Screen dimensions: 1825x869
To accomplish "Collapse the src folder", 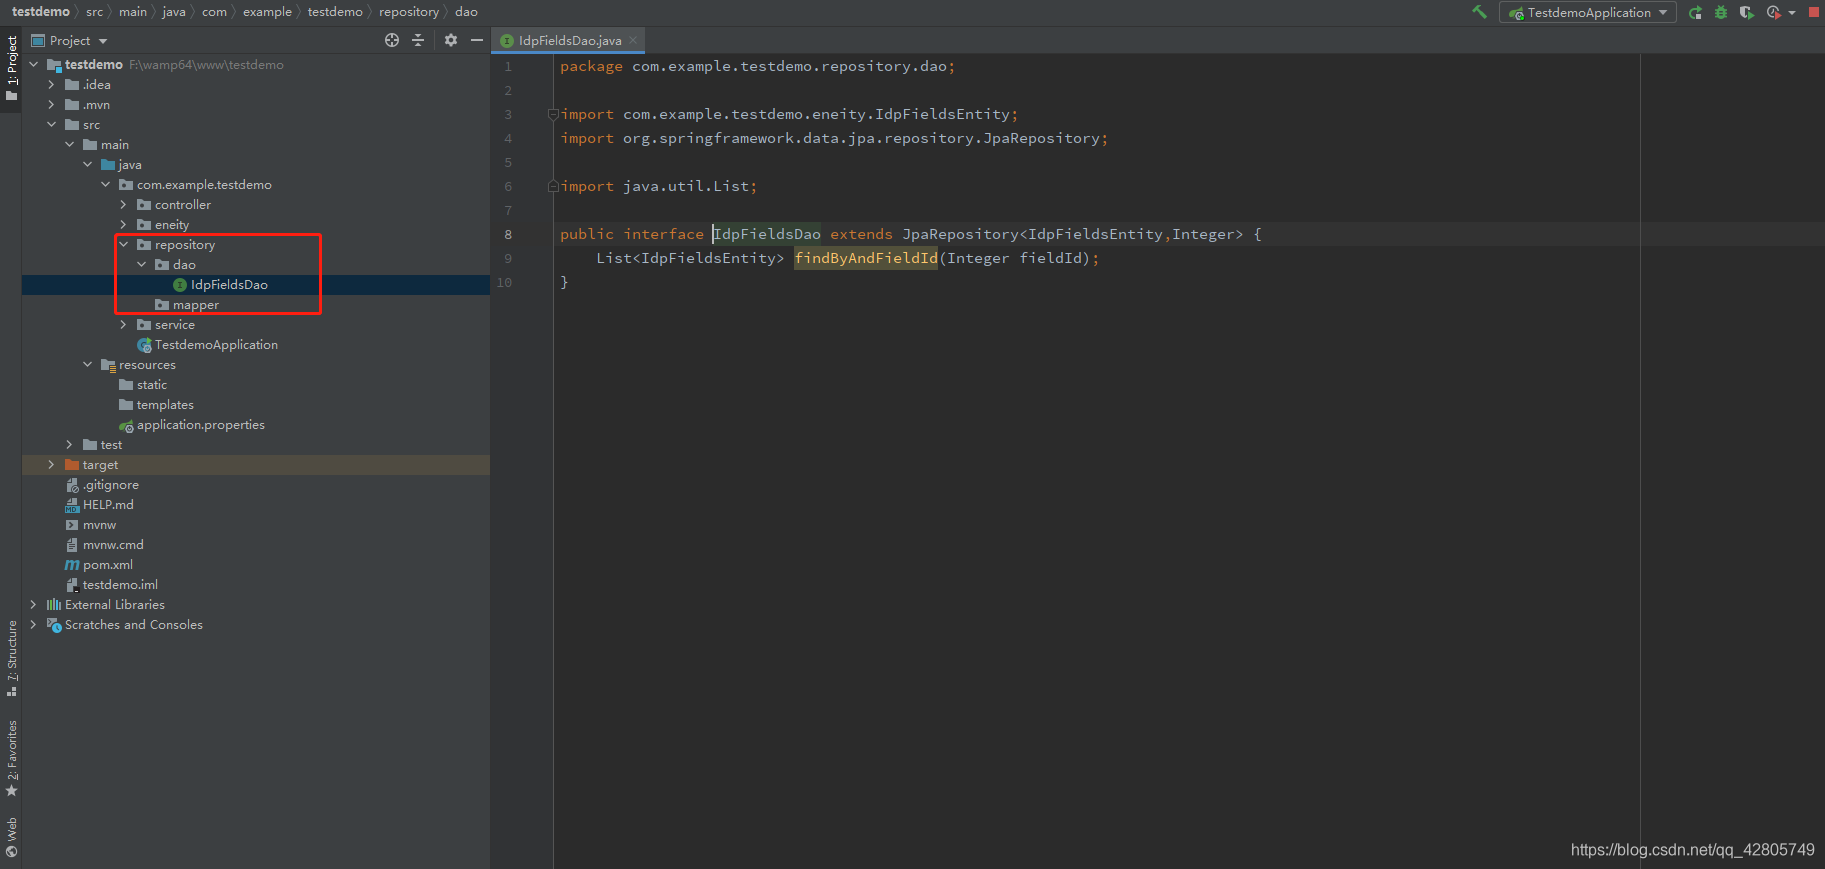I will click(x=52, y=124).
